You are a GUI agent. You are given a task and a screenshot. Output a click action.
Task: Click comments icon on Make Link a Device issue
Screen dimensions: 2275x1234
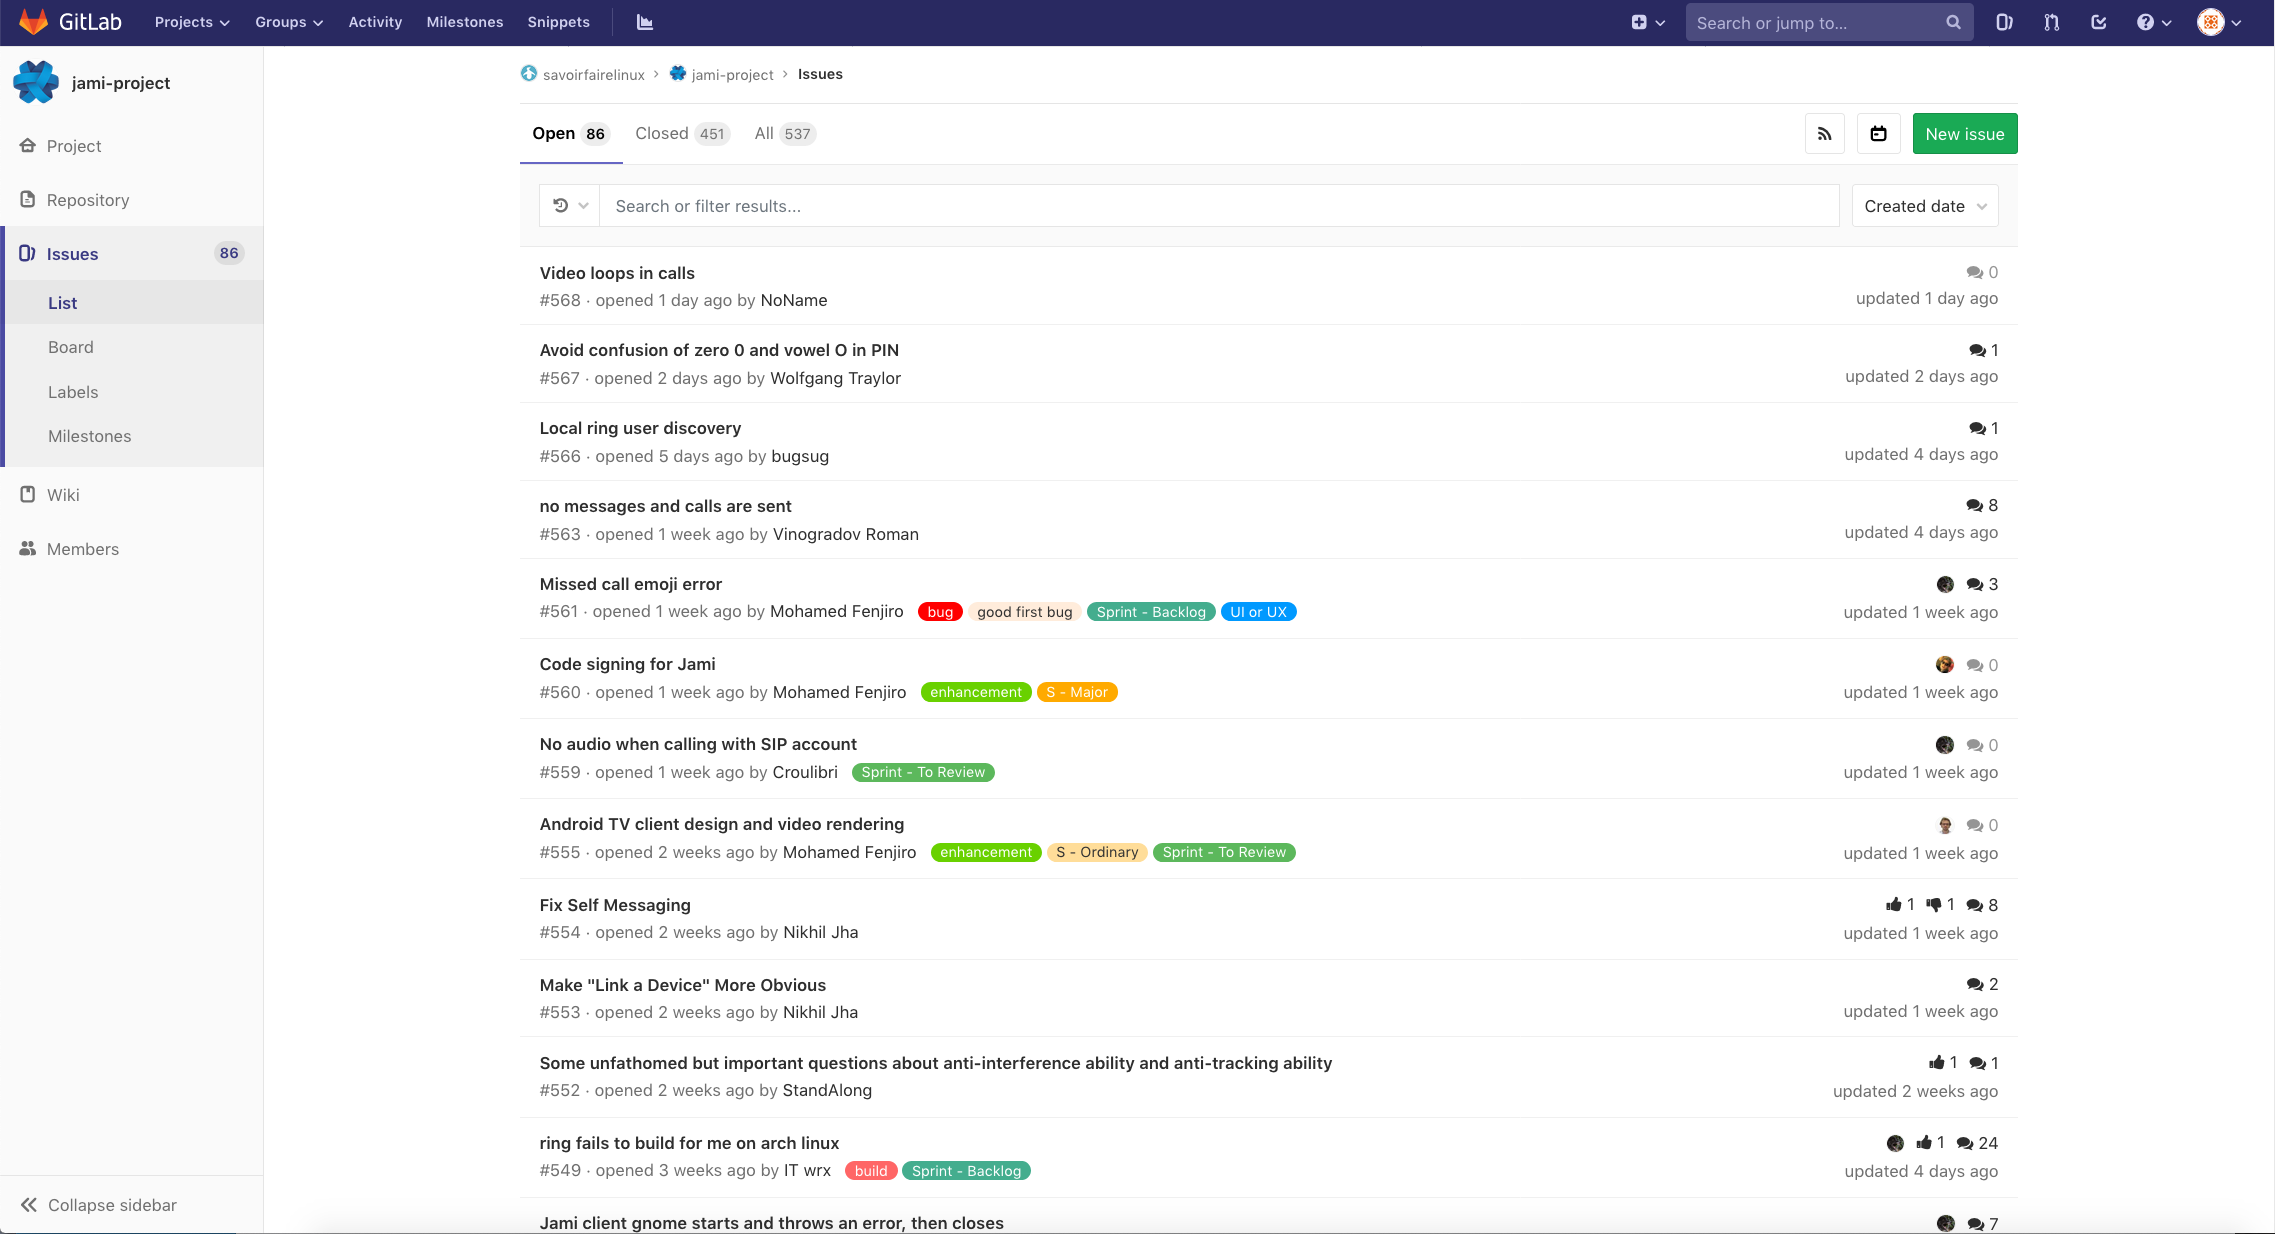(x=1974, y=985)
